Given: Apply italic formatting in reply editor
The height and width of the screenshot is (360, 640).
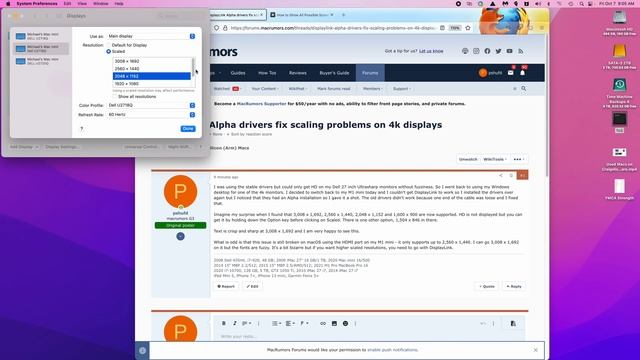Looking at the screenshot, I should (235, 323).
